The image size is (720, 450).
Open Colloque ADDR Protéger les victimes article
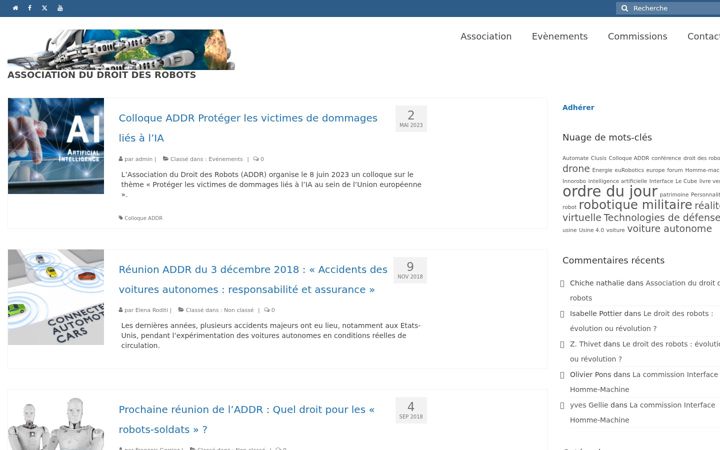248,128
